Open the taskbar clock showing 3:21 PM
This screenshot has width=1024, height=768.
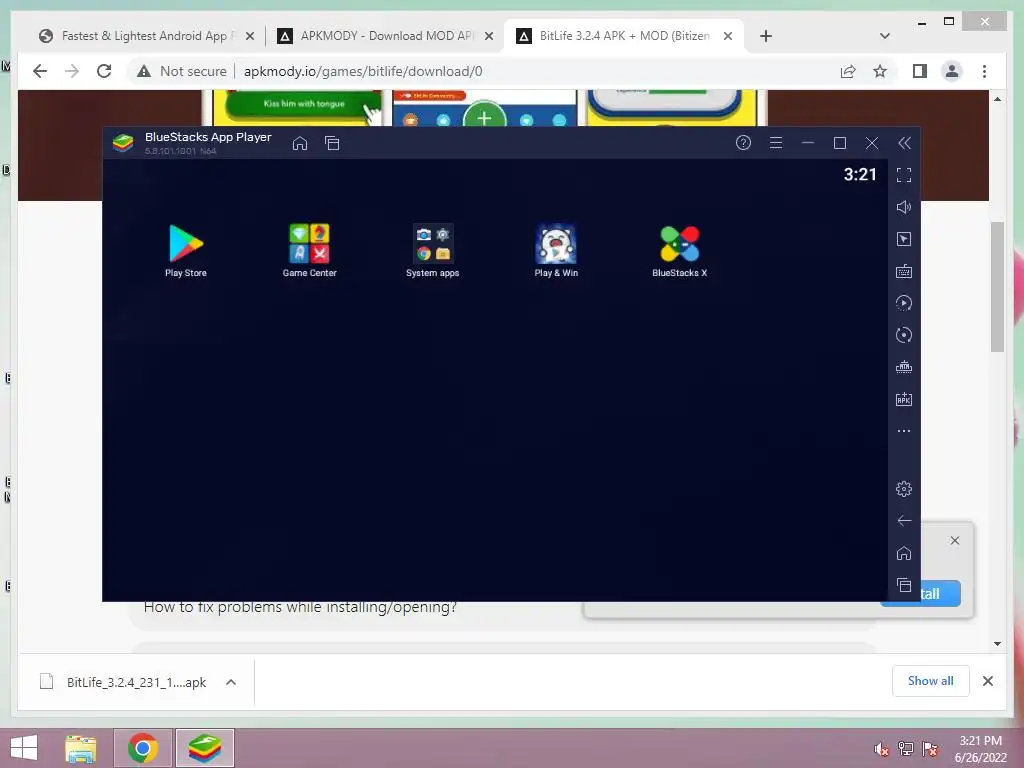(x=980, y=749)
